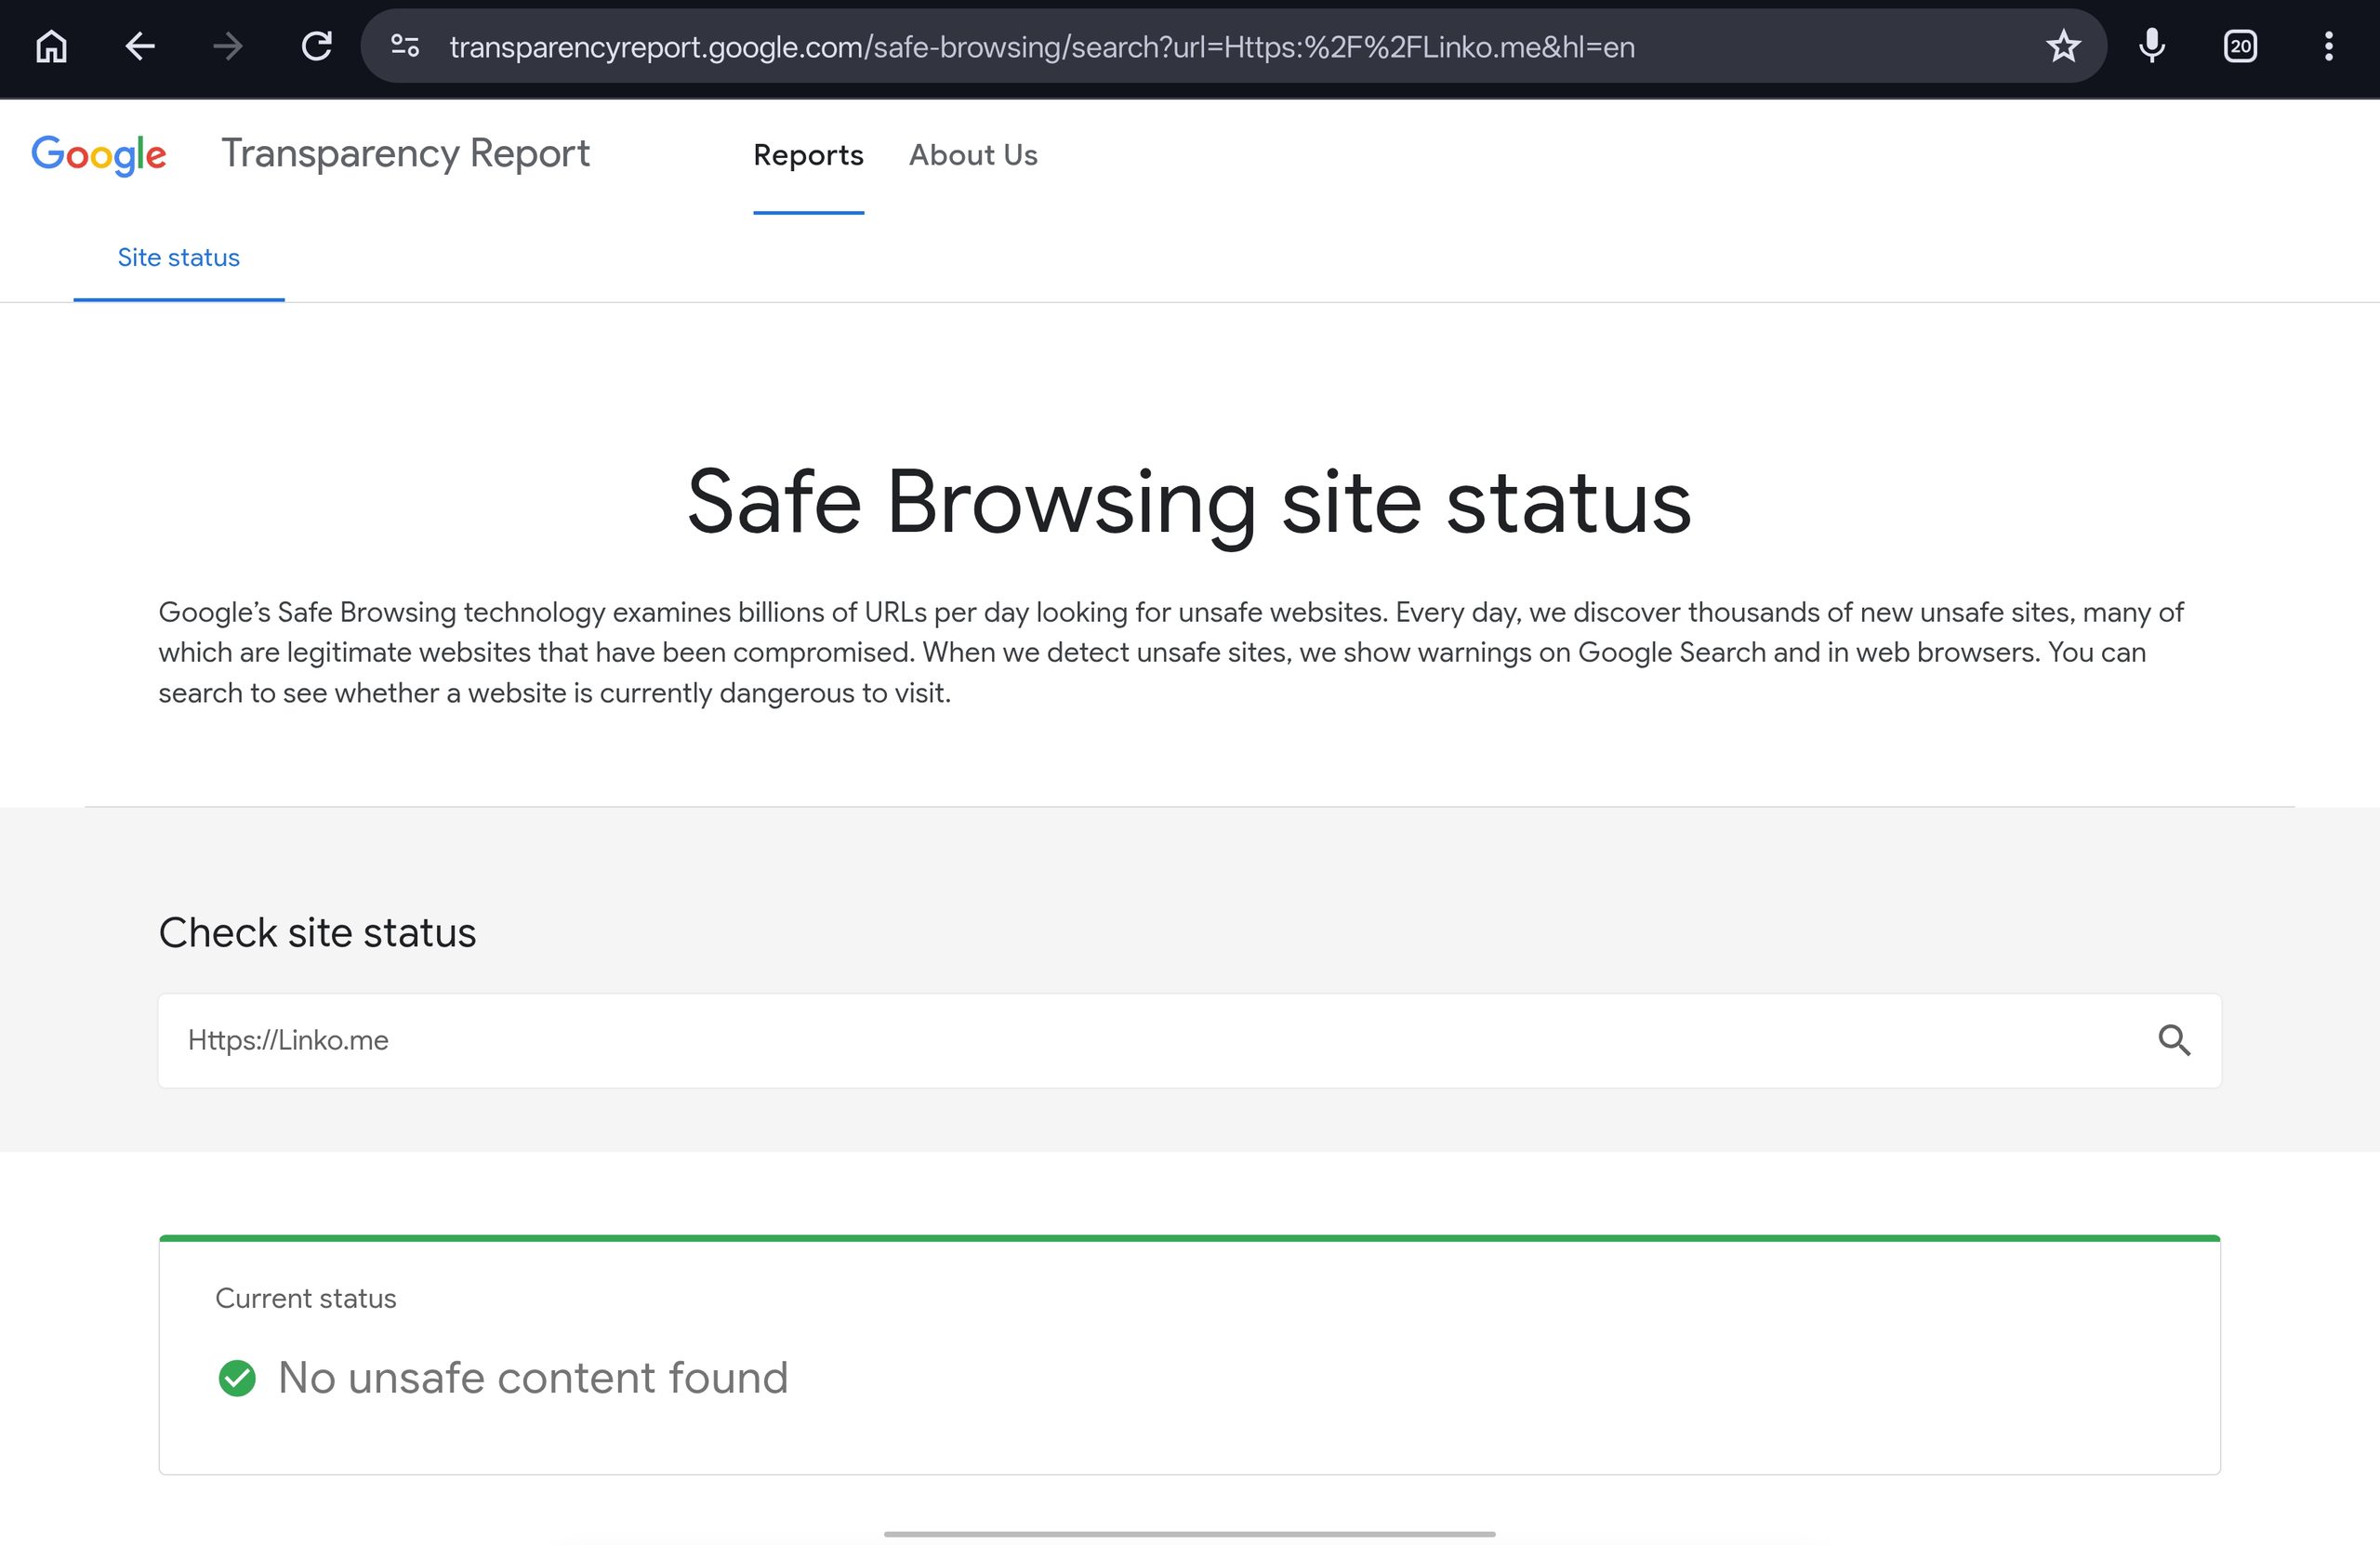Click the 'Current status' label
Image resolution: width=2380 pixels, height=1545 pixels.
click(306, 1298)
